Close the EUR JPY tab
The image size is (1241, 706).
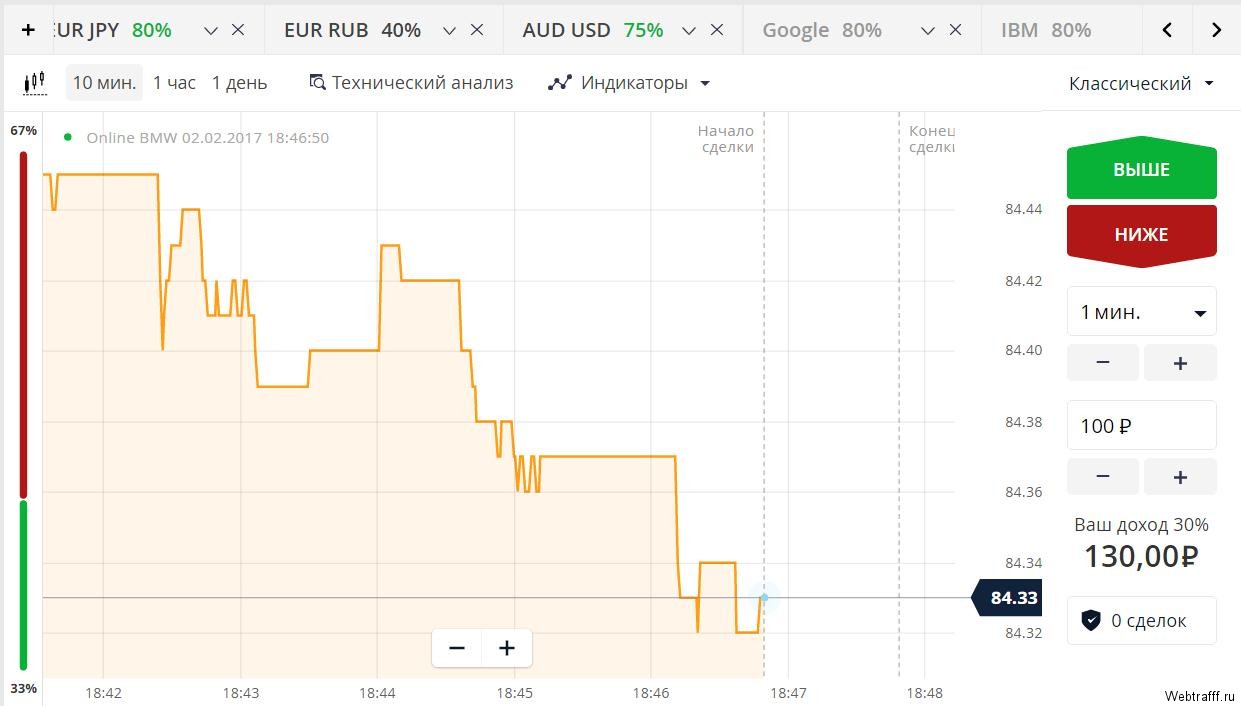coord(238,30)
